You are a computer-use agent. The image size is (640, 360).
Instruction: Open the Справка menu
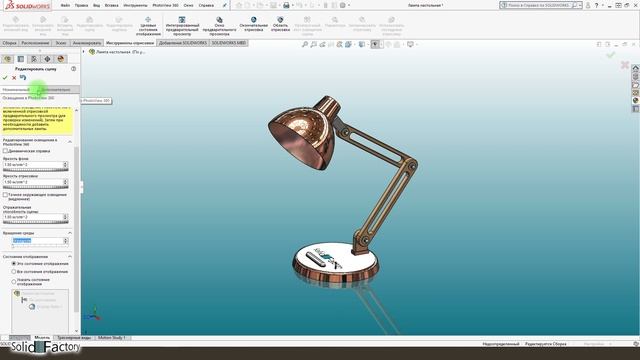coord(206,6)
